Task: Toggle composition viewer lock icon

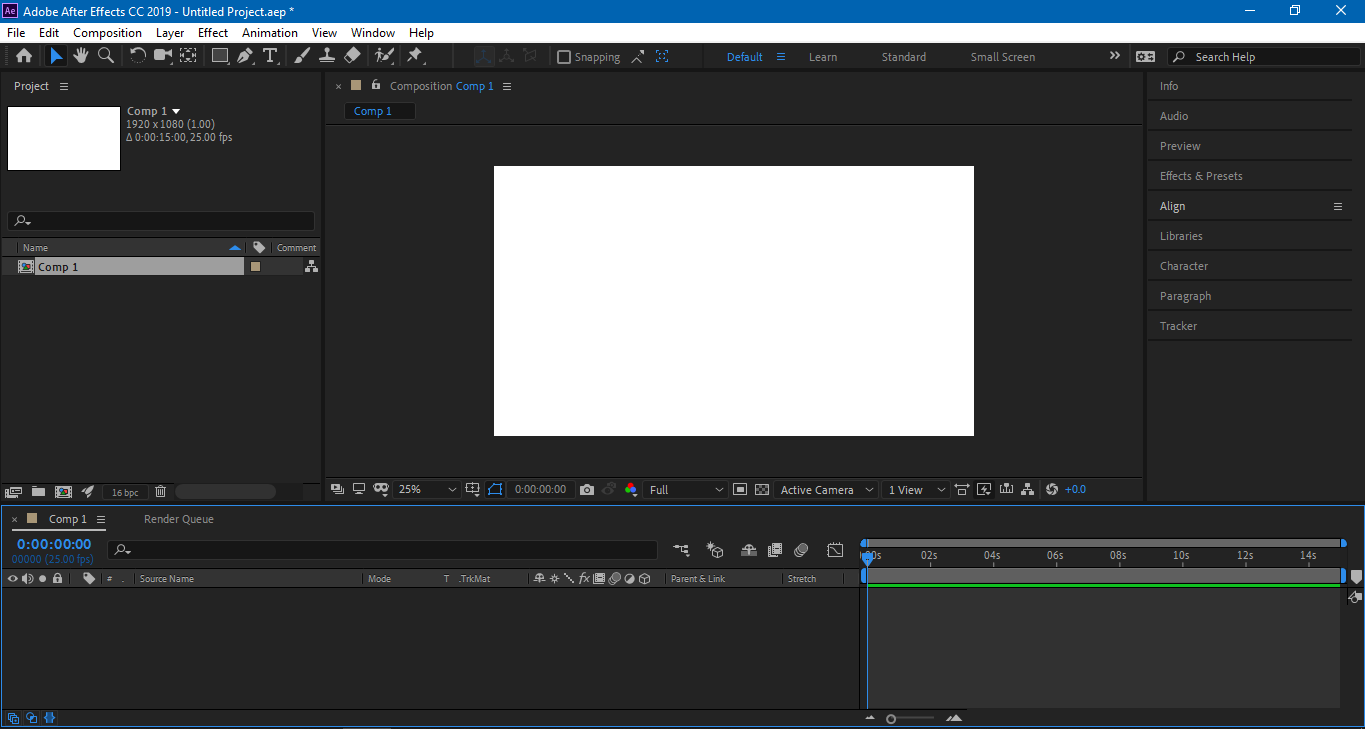Action: coord(376,85)
